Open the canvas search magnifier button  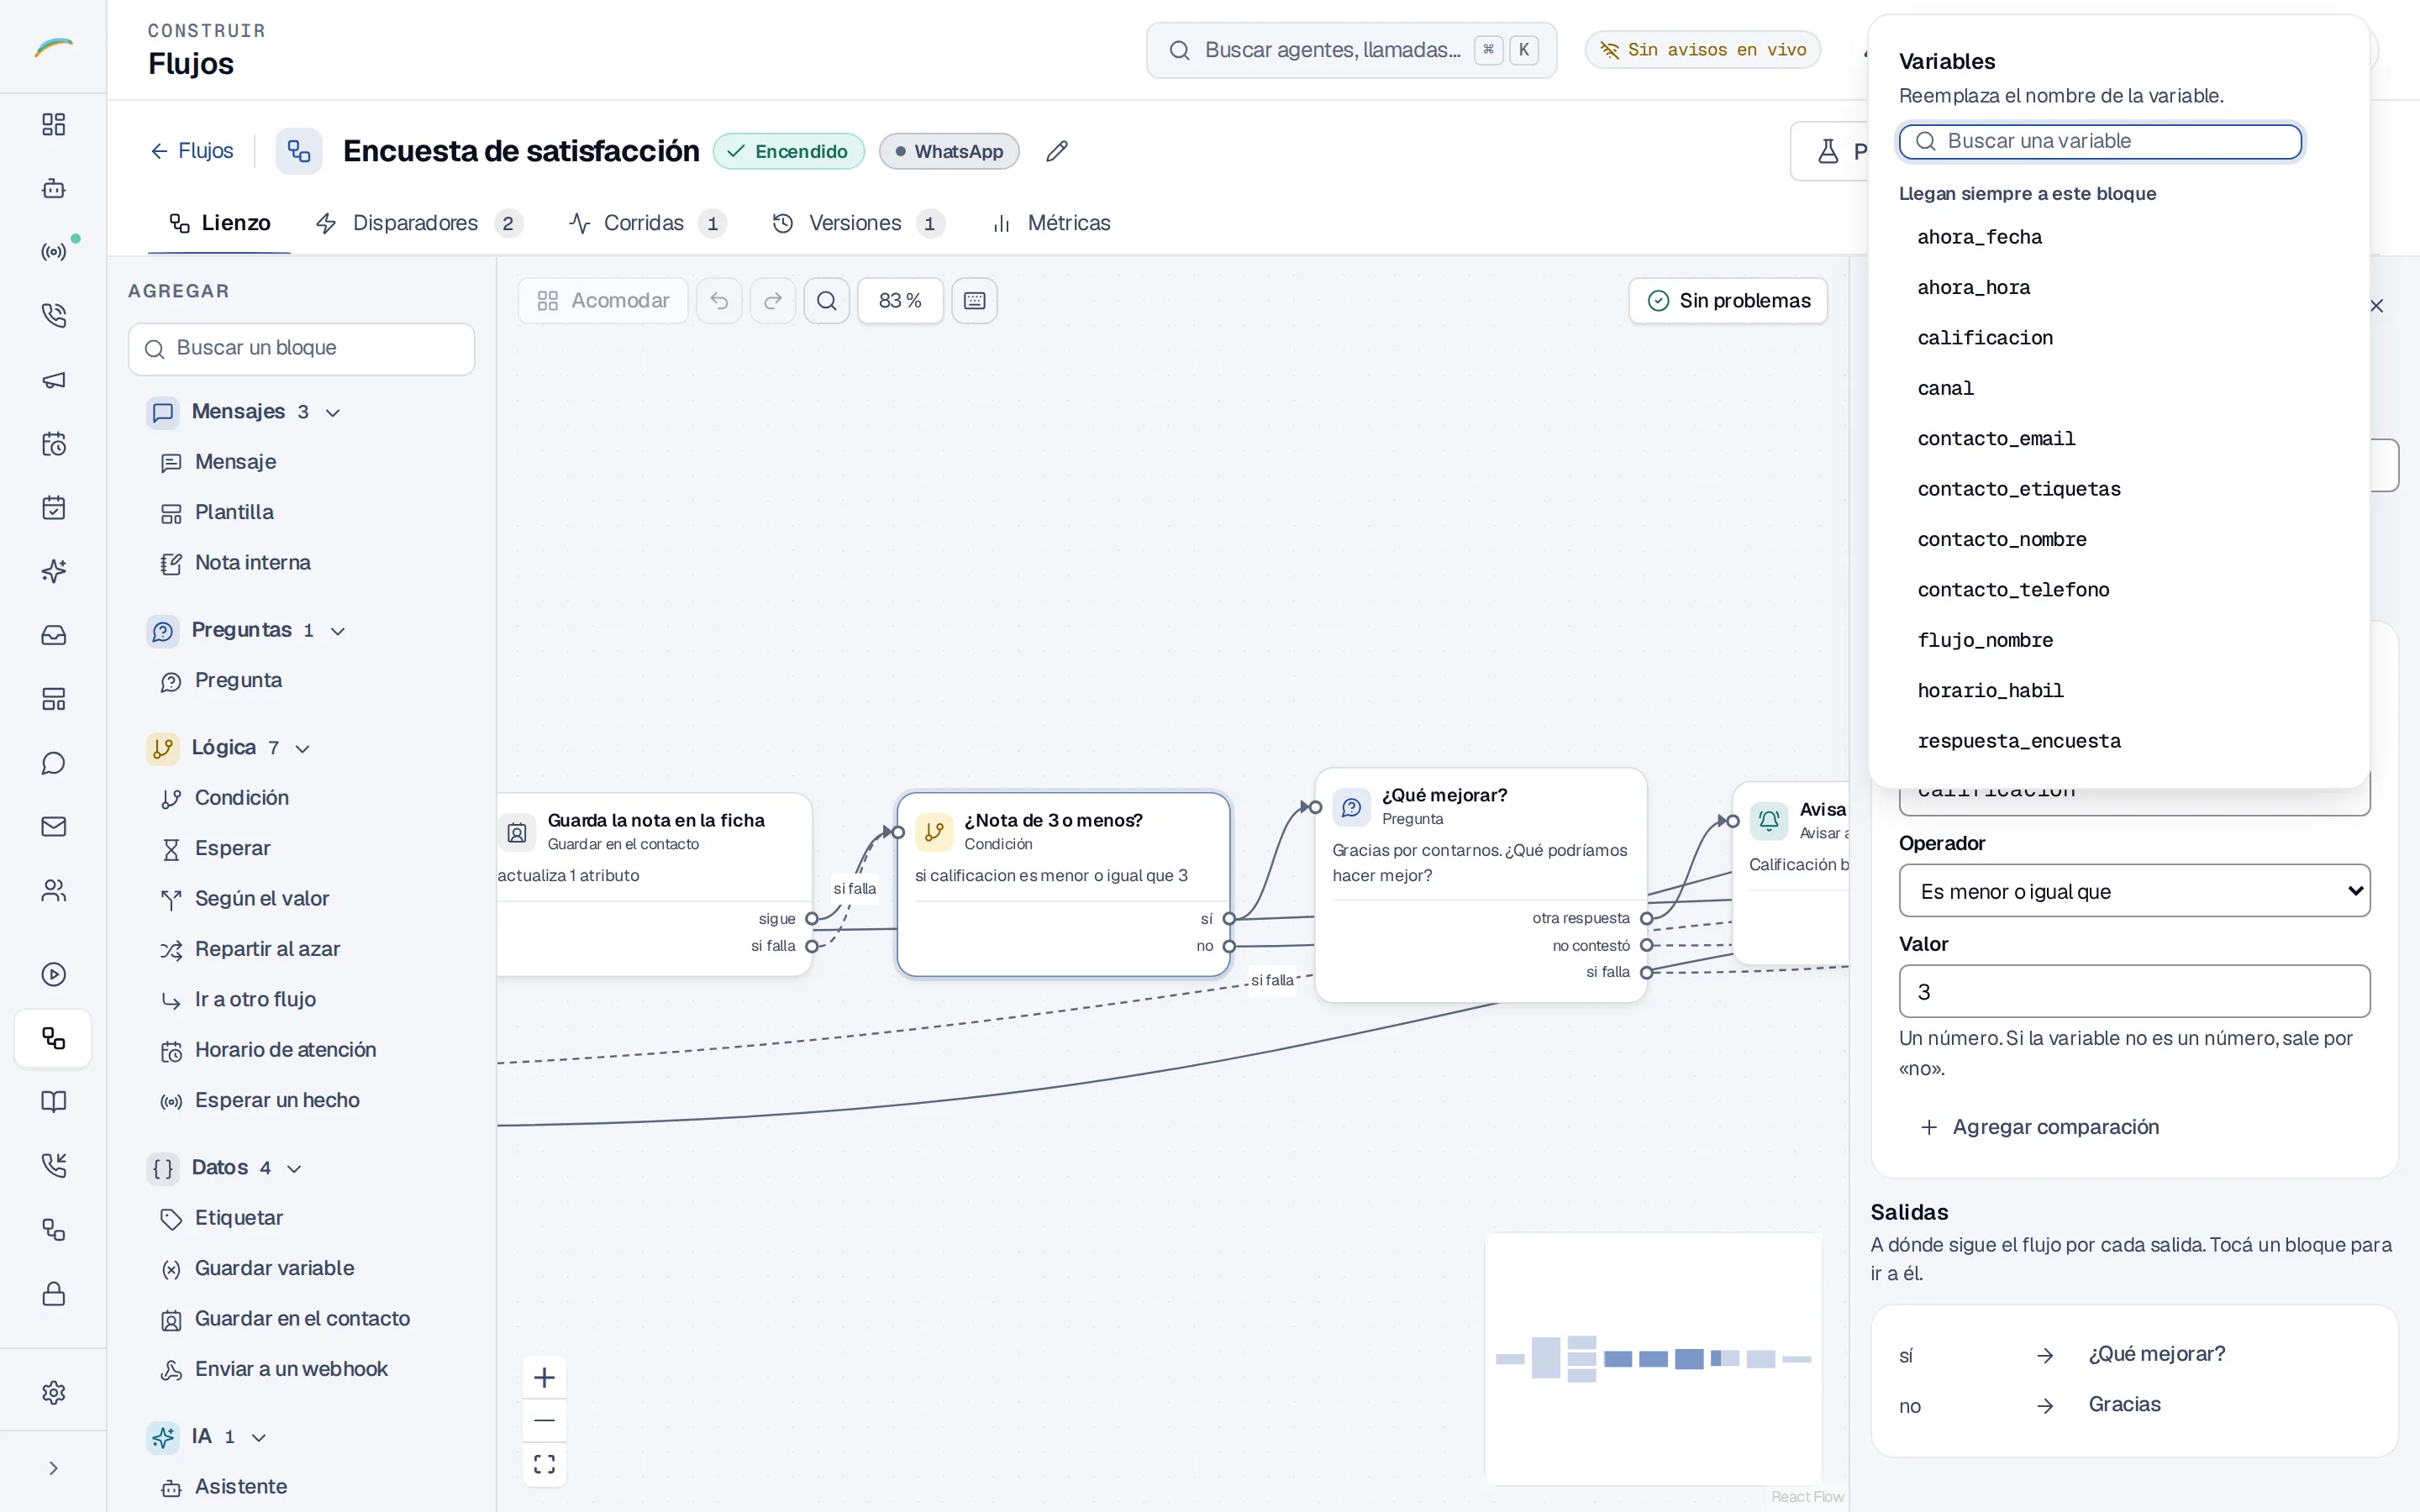pyautogui.click(x=827, y=301)
